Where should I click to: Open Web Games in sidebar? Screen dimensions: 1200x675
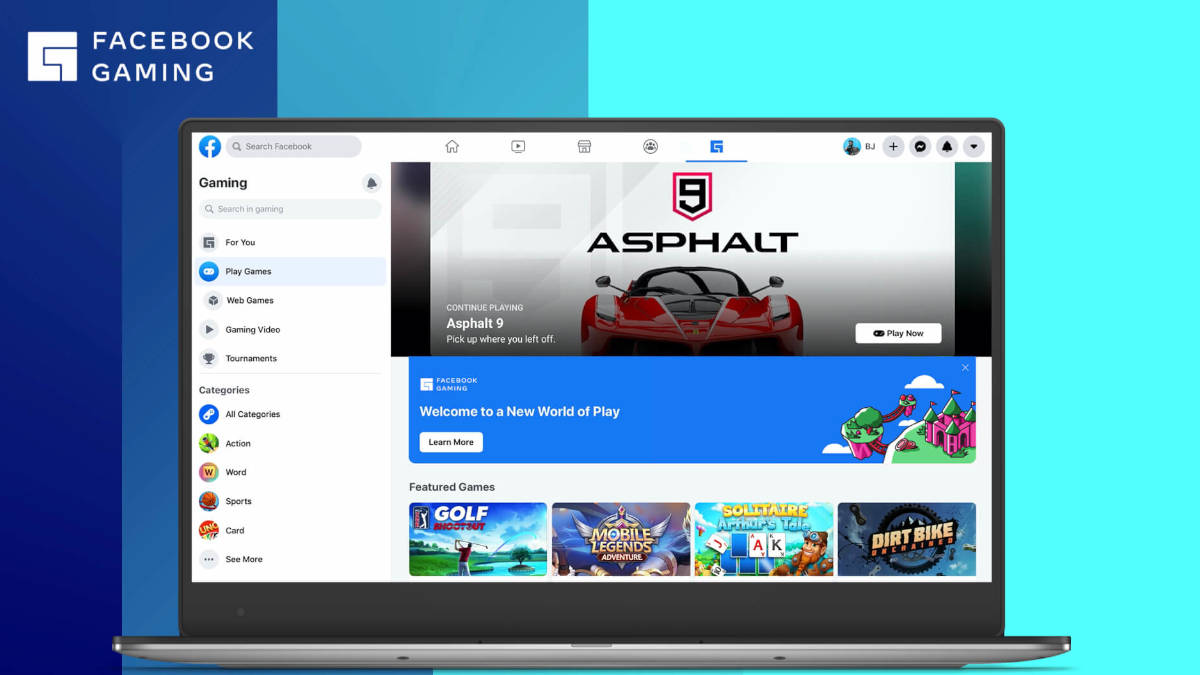(x=289, y=300)
